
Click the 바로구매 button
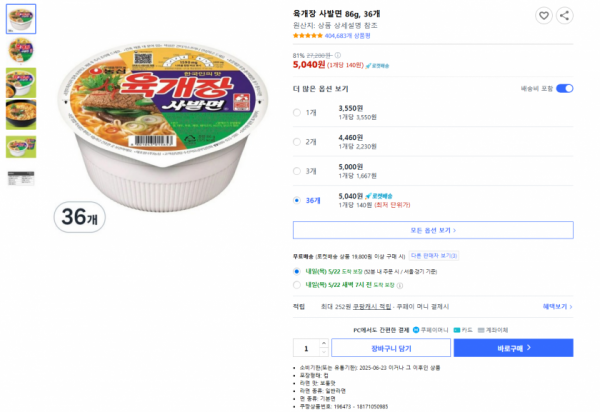(x=513, y=348)
